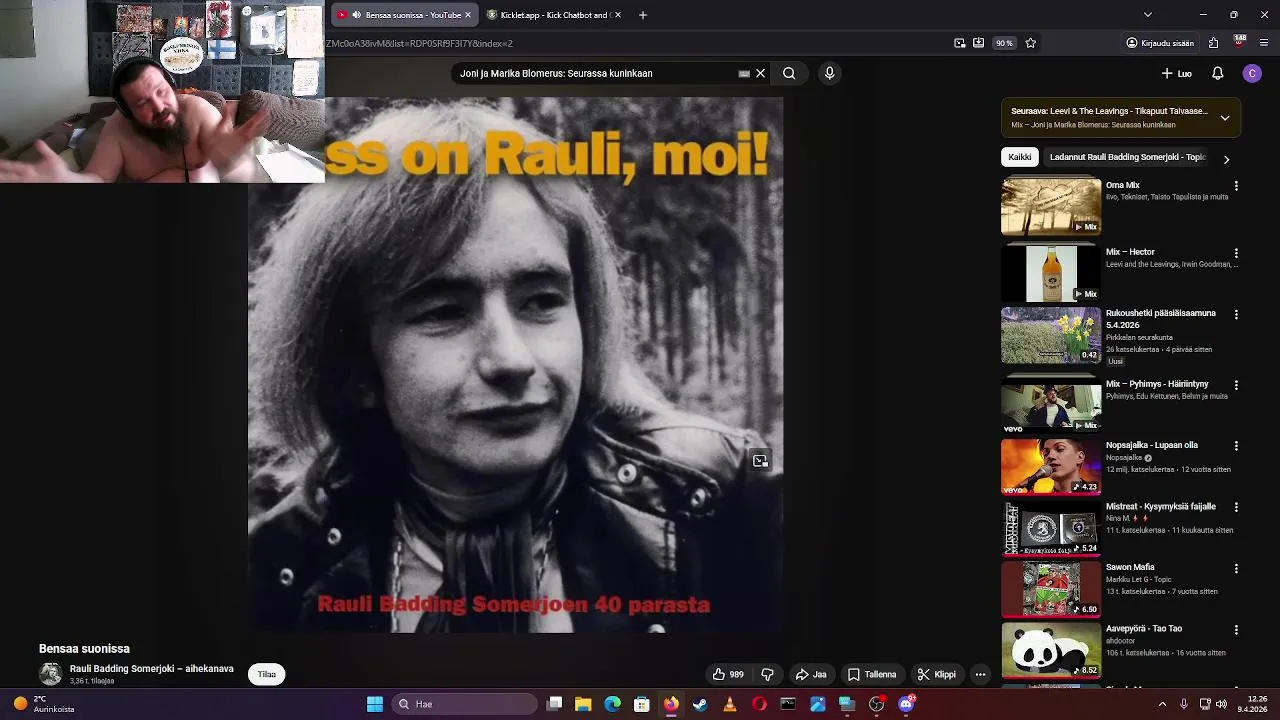Launch Steam from the taskbar
The height and width of the screenshot is (720, 1280).
[700, 704]
